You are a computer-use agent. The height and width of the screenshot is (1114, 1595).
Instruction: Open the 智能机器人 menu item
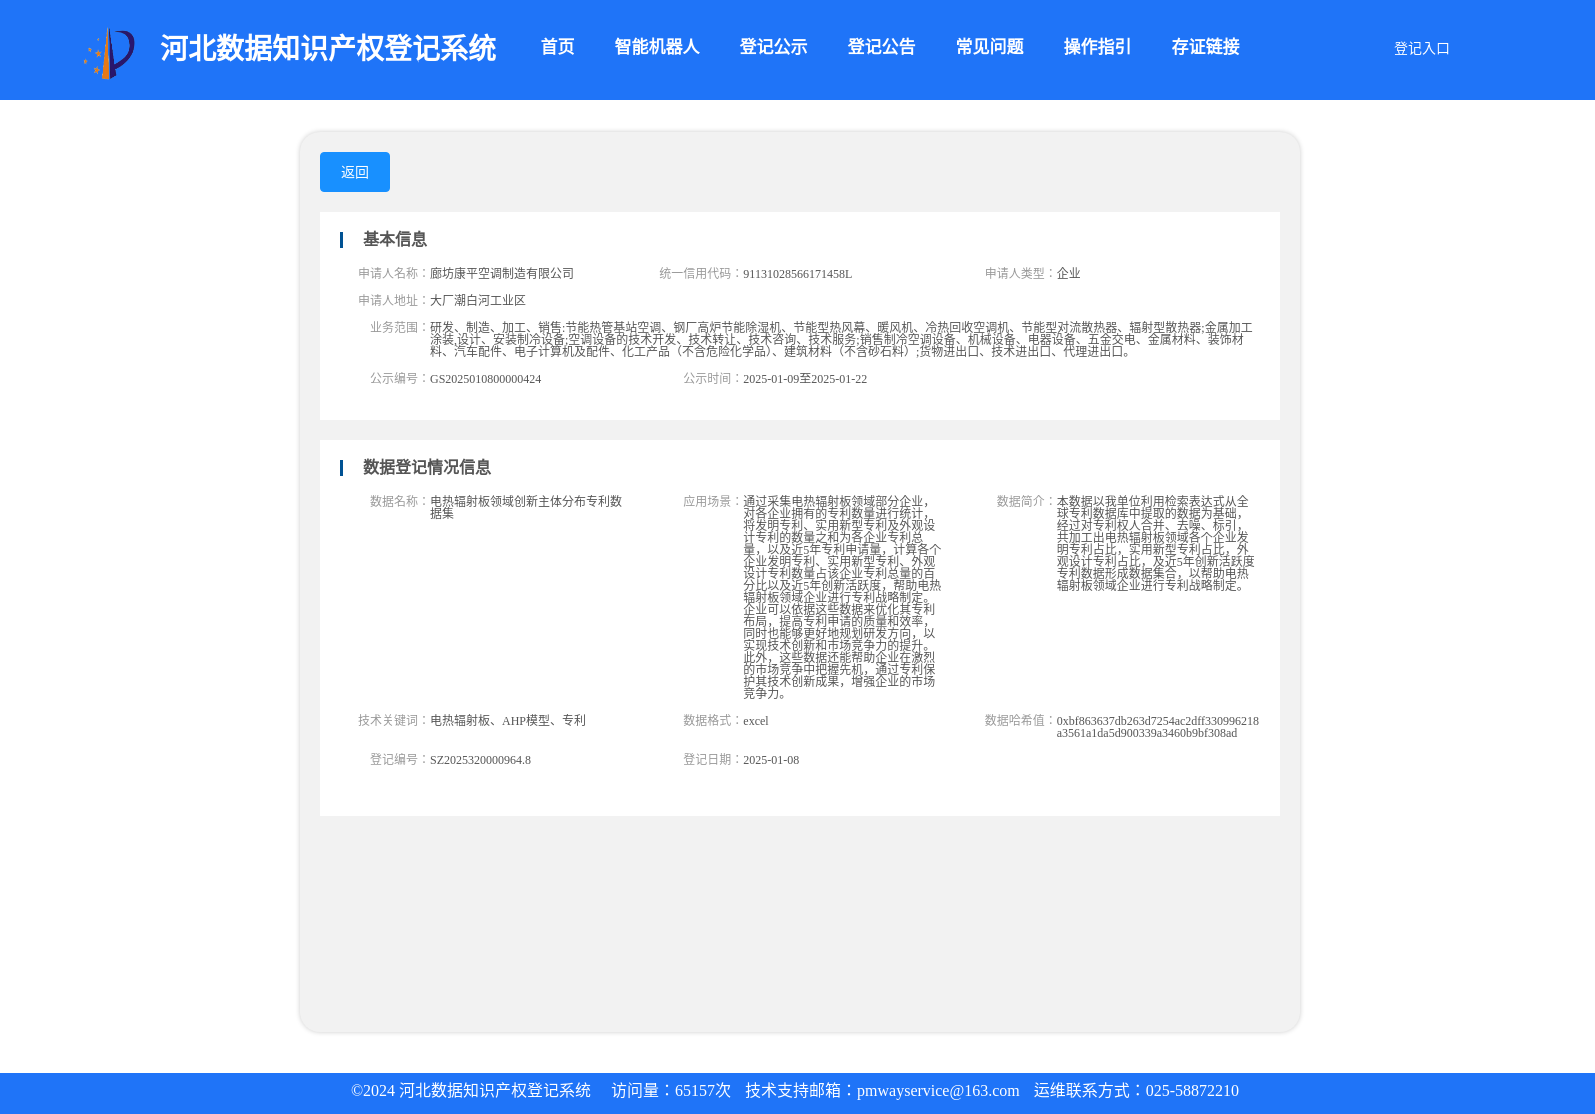point(656,47)
